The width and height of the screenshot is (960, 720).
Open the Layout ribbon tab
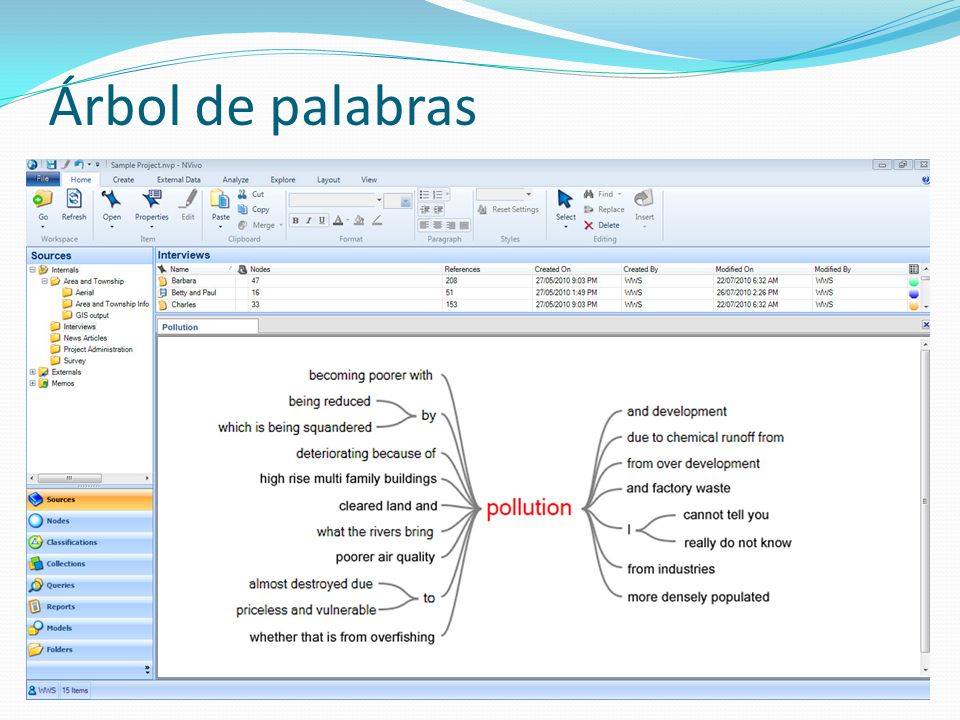(328, 179)
